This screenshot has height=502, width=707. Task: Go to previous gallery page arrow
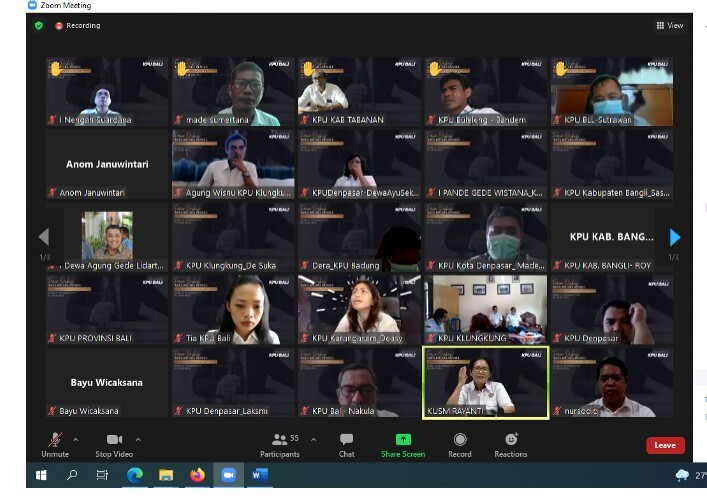tap(43, 237)
